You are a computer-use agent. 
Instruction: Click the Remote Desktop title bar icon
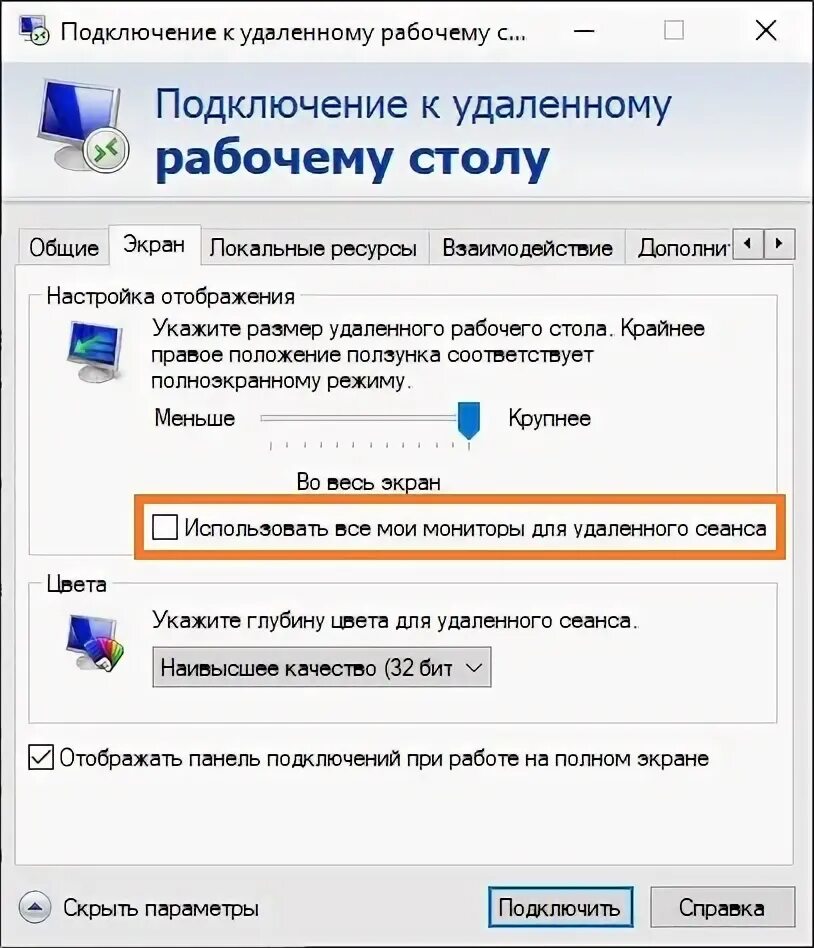(x=33, y=30)
